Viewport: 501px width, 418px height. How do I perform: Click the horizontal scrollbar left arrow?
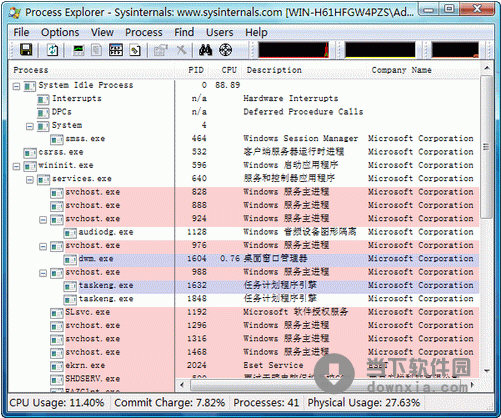[x=182, y=385]
